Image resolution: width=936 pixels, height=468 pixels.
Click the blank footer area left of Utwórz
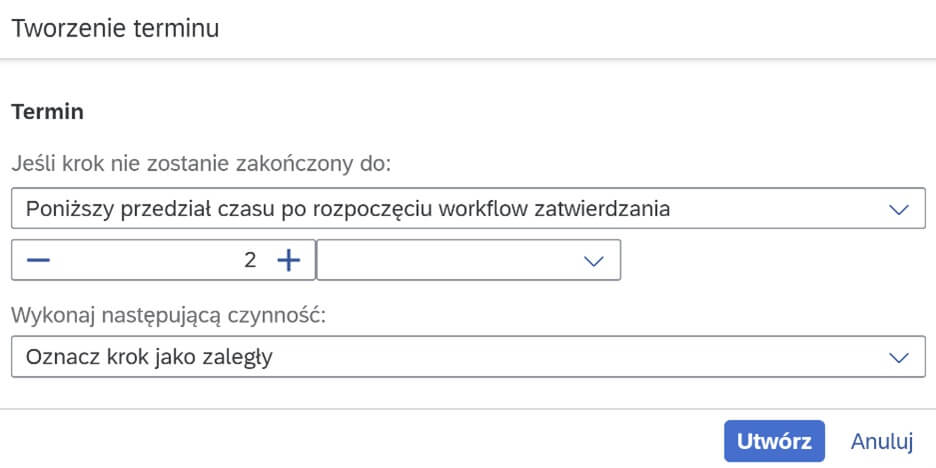tap(358, 441)
